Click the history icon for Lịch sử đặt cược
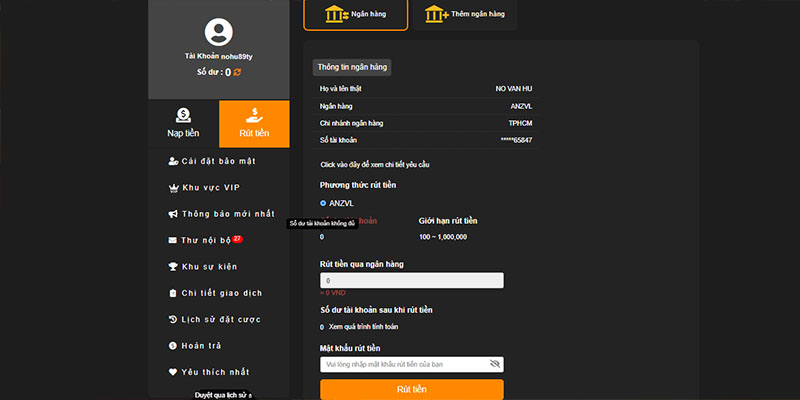The height and width of the screenshot is (400, 800). click(x=173, y=319)
